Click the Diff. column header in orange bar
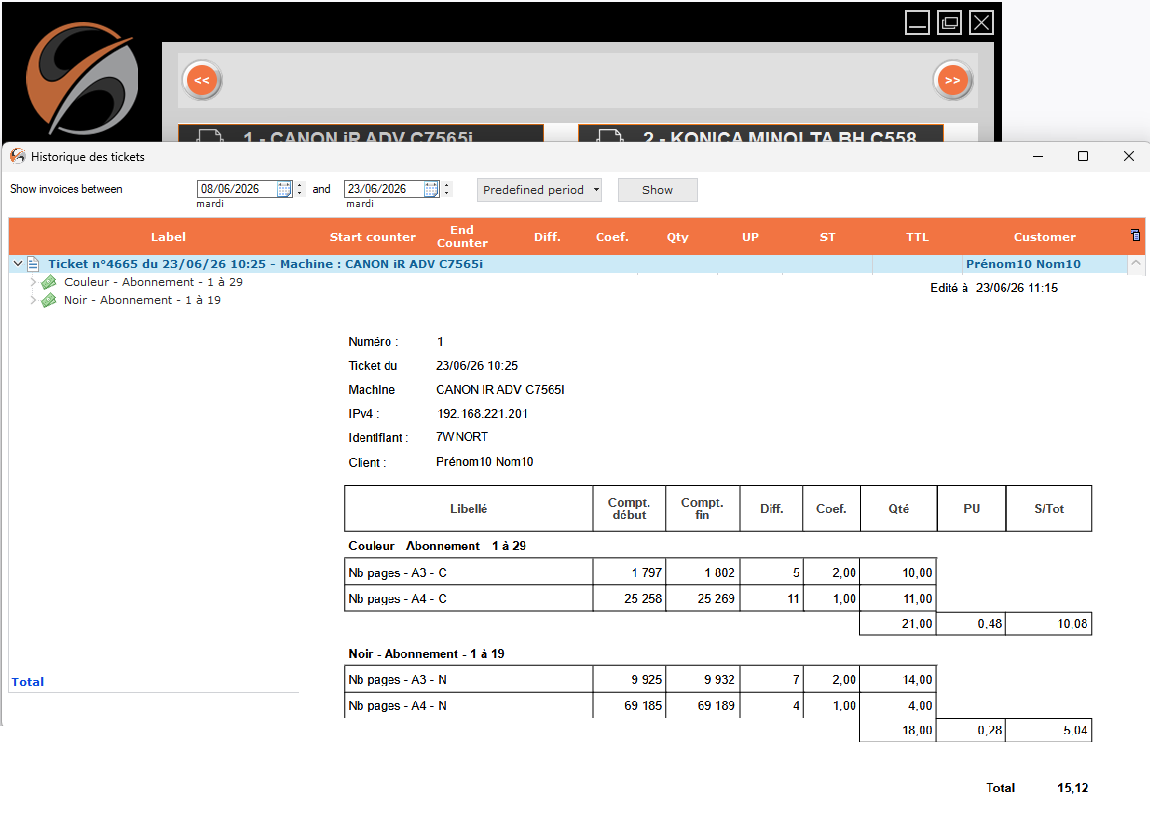 [x=547, y=237]
